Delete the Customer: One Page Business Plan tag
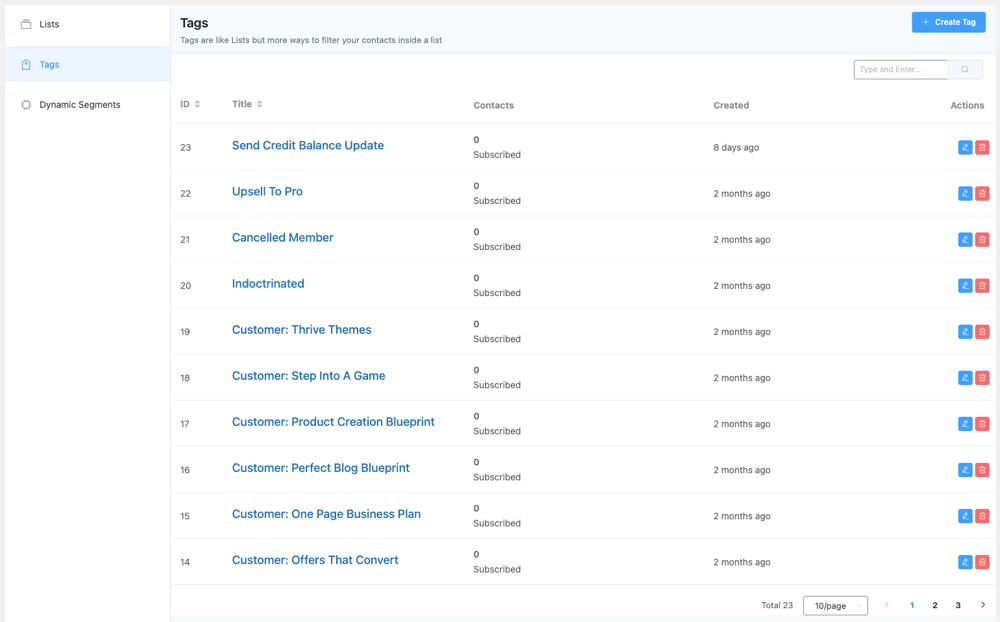This screenshot has width=1000, height=622. [982, 515]
